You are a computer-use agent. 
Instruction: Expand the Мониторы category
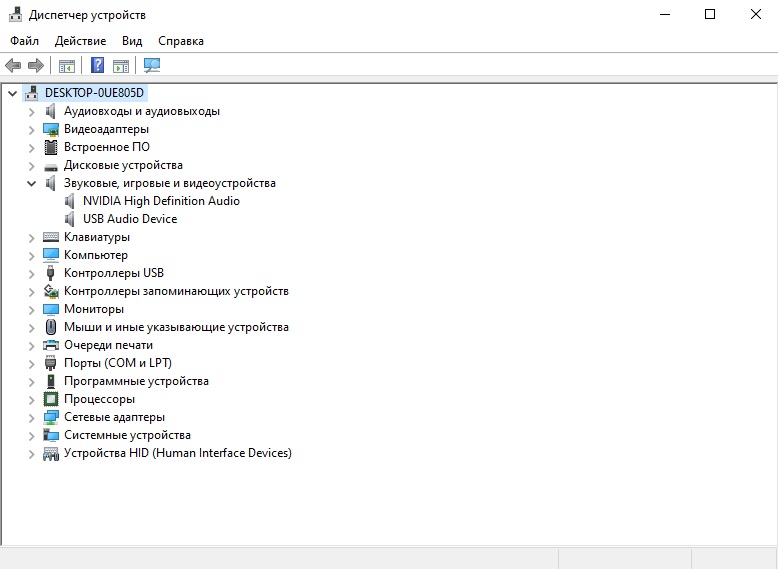pos(32,310)
